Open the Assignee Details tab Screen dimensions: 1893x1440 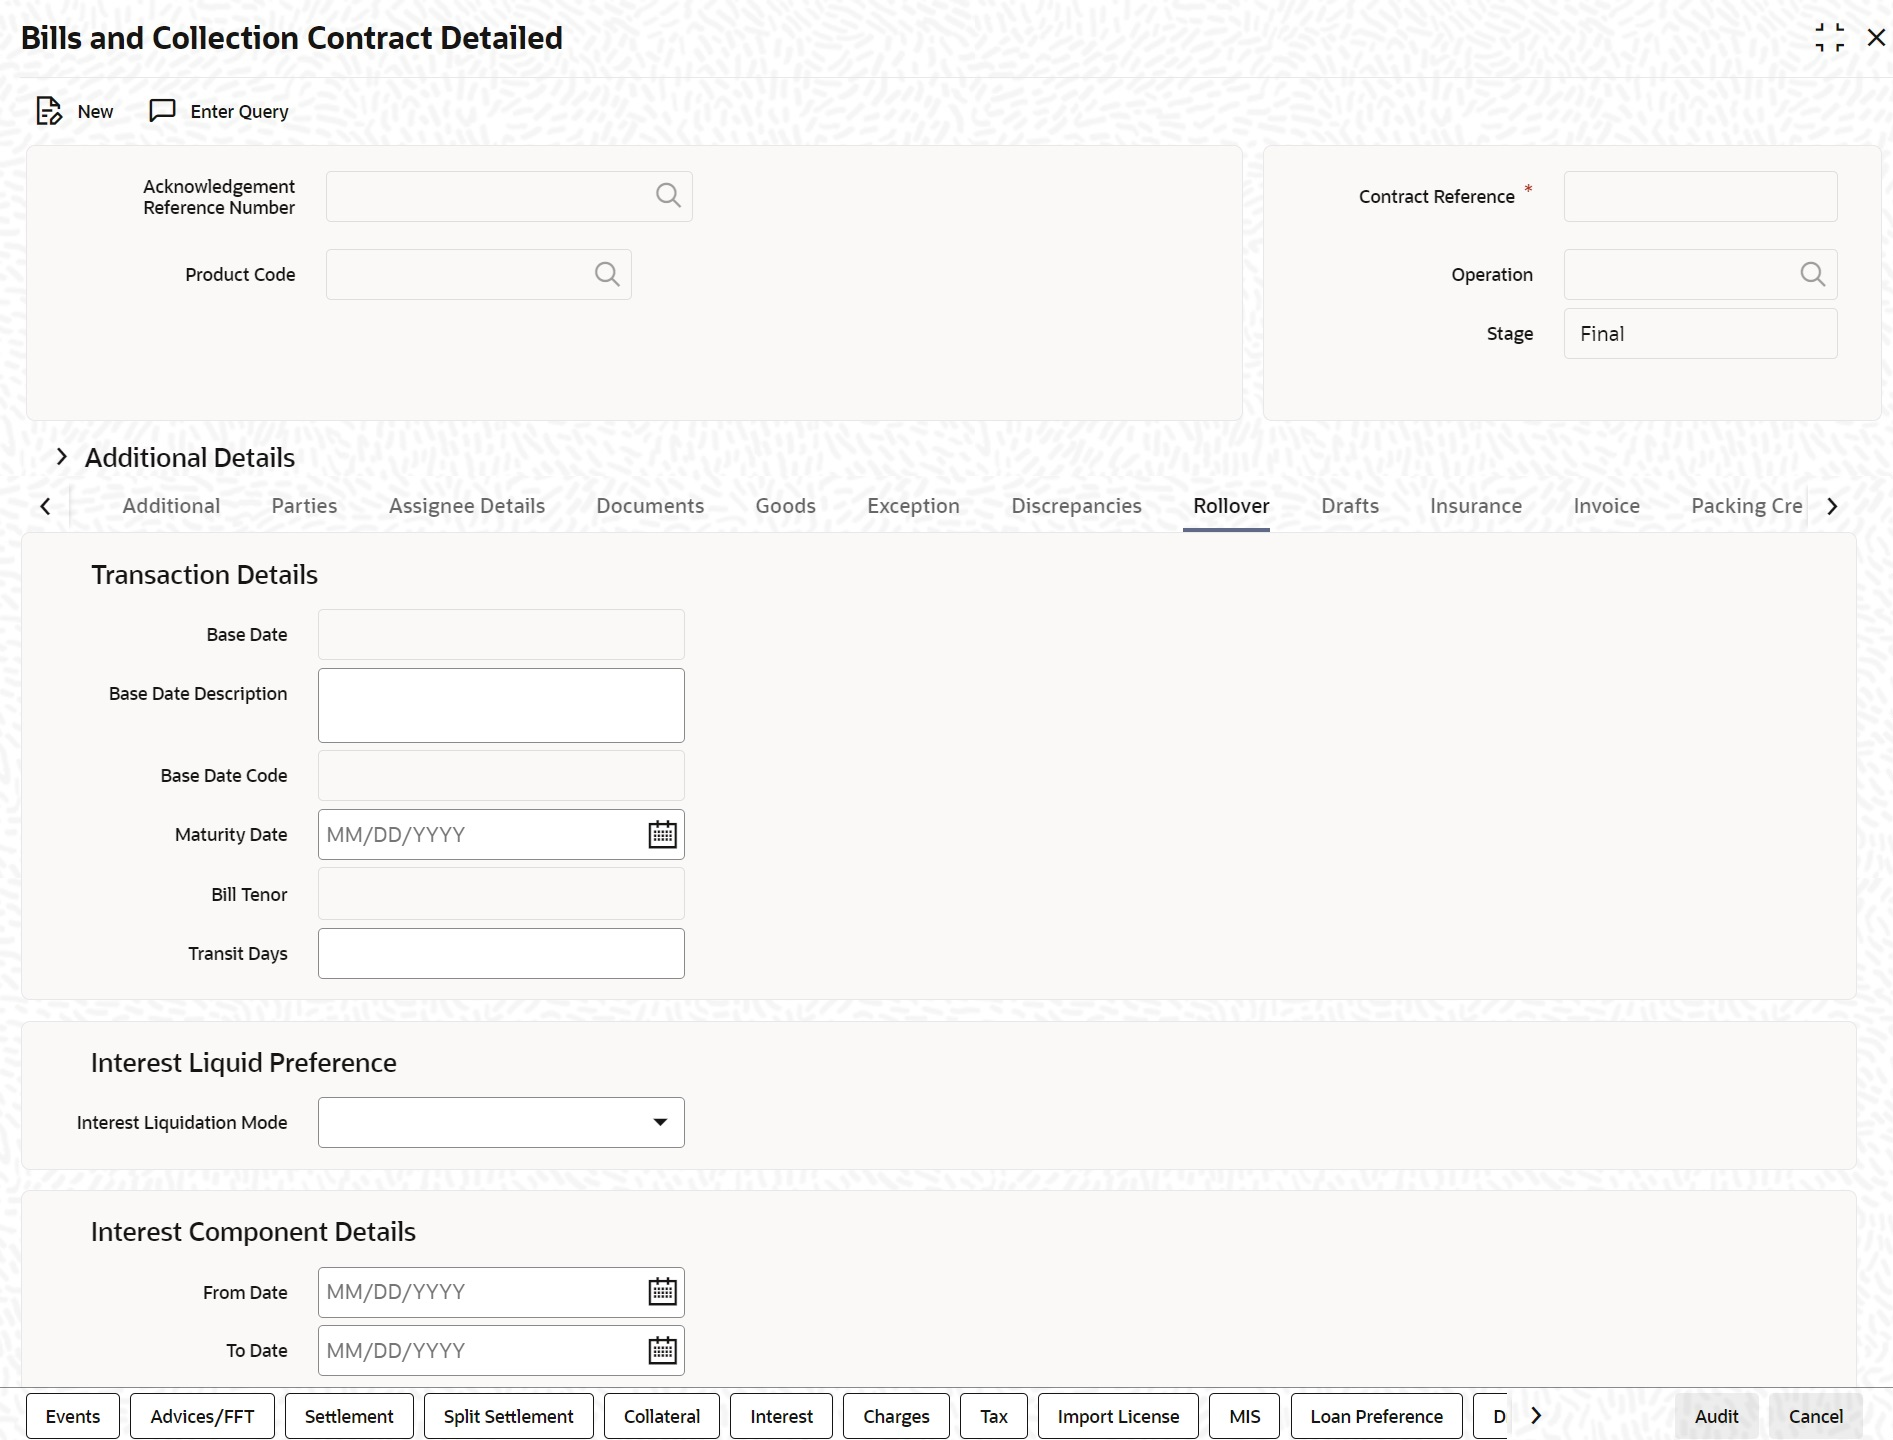467,506
